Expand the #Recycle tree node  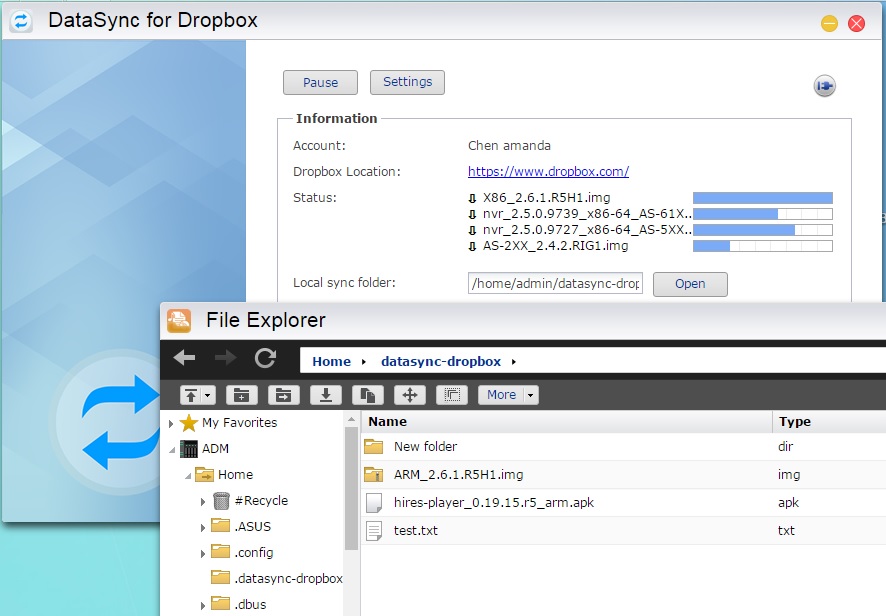[x=203, y=502]
